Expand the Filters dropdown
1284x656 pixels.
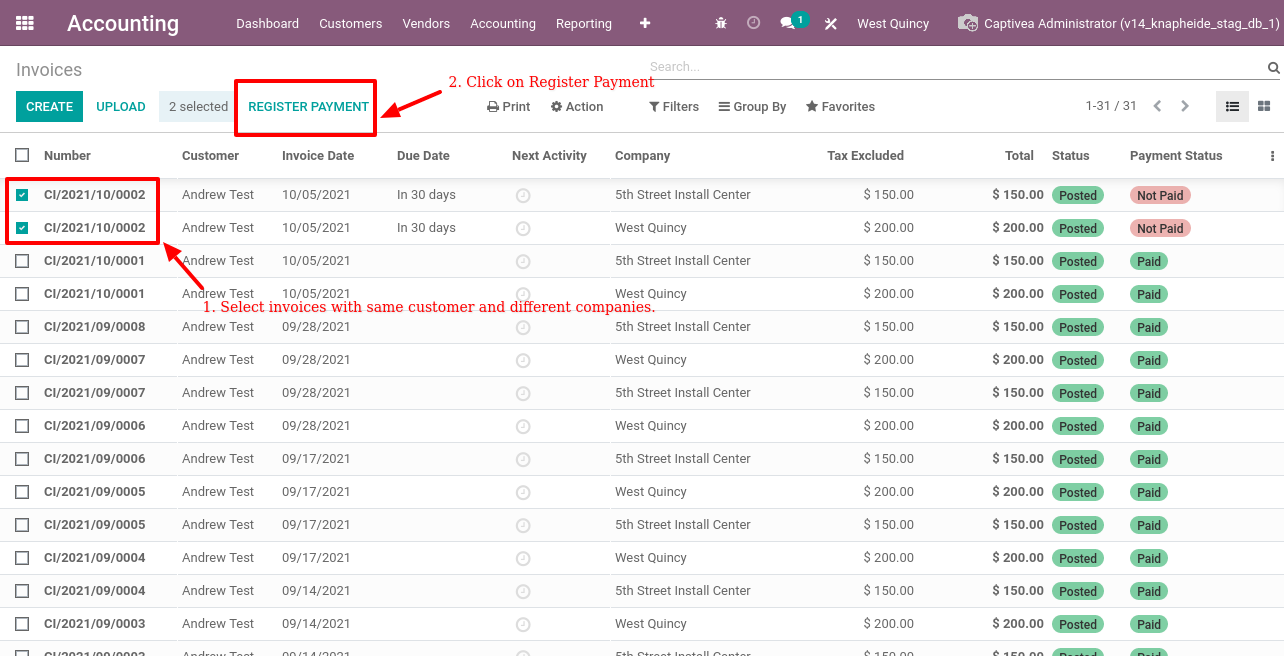pyautogui.click(x=674, y=107)
